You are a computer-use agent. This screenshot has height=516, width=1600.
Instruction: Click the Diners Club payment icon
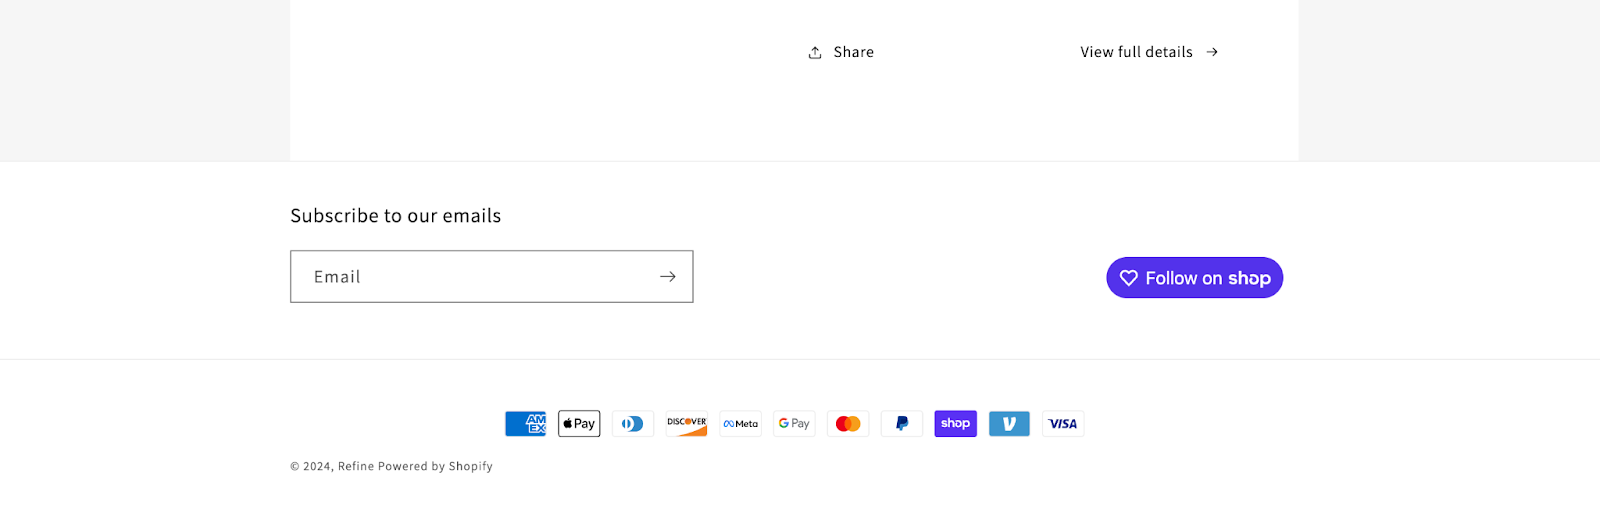pyautogui.click(x=633, y=424)
